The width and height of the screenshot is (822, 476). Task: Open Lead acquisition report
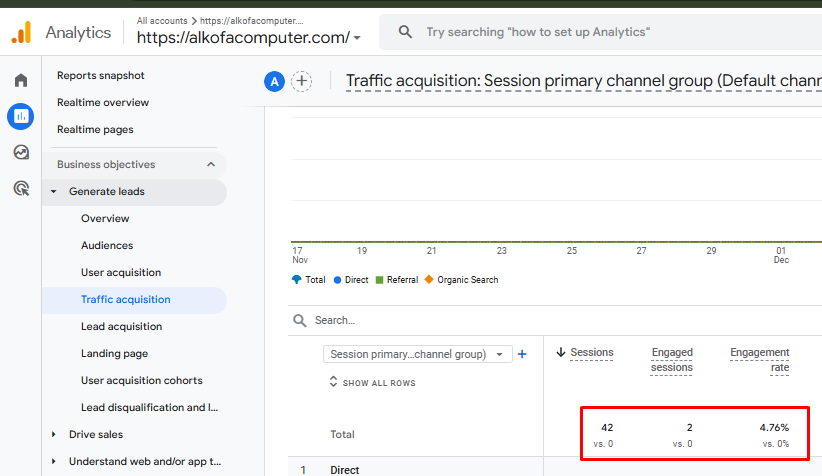point(121,326)
